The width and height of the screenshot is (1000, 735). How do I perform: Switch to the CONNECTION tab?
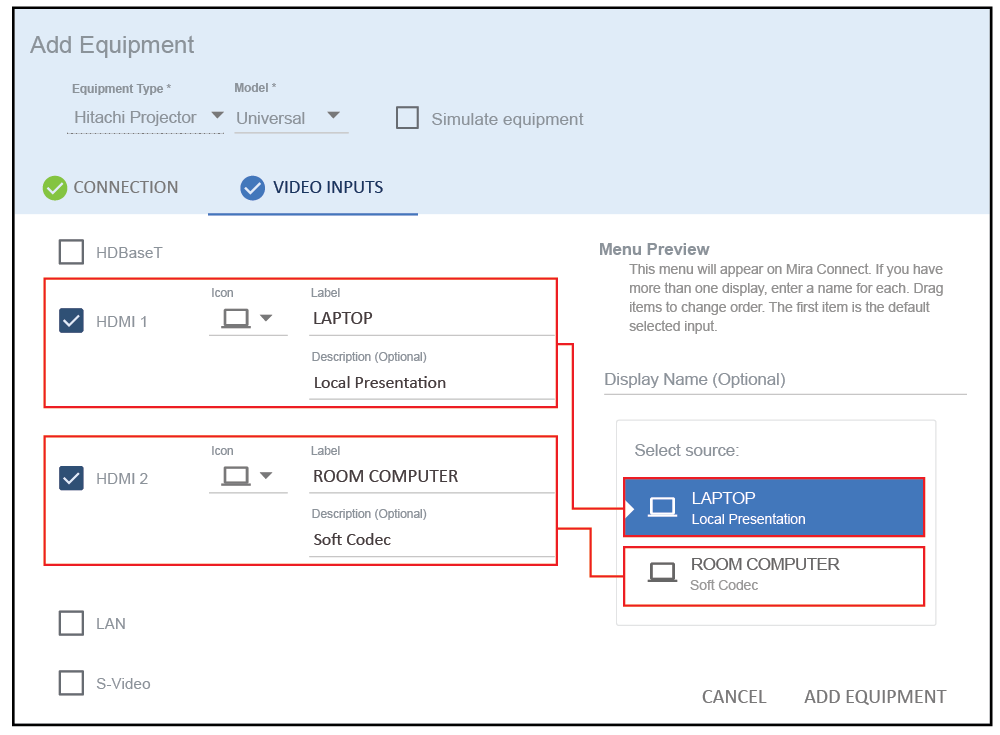125,187
